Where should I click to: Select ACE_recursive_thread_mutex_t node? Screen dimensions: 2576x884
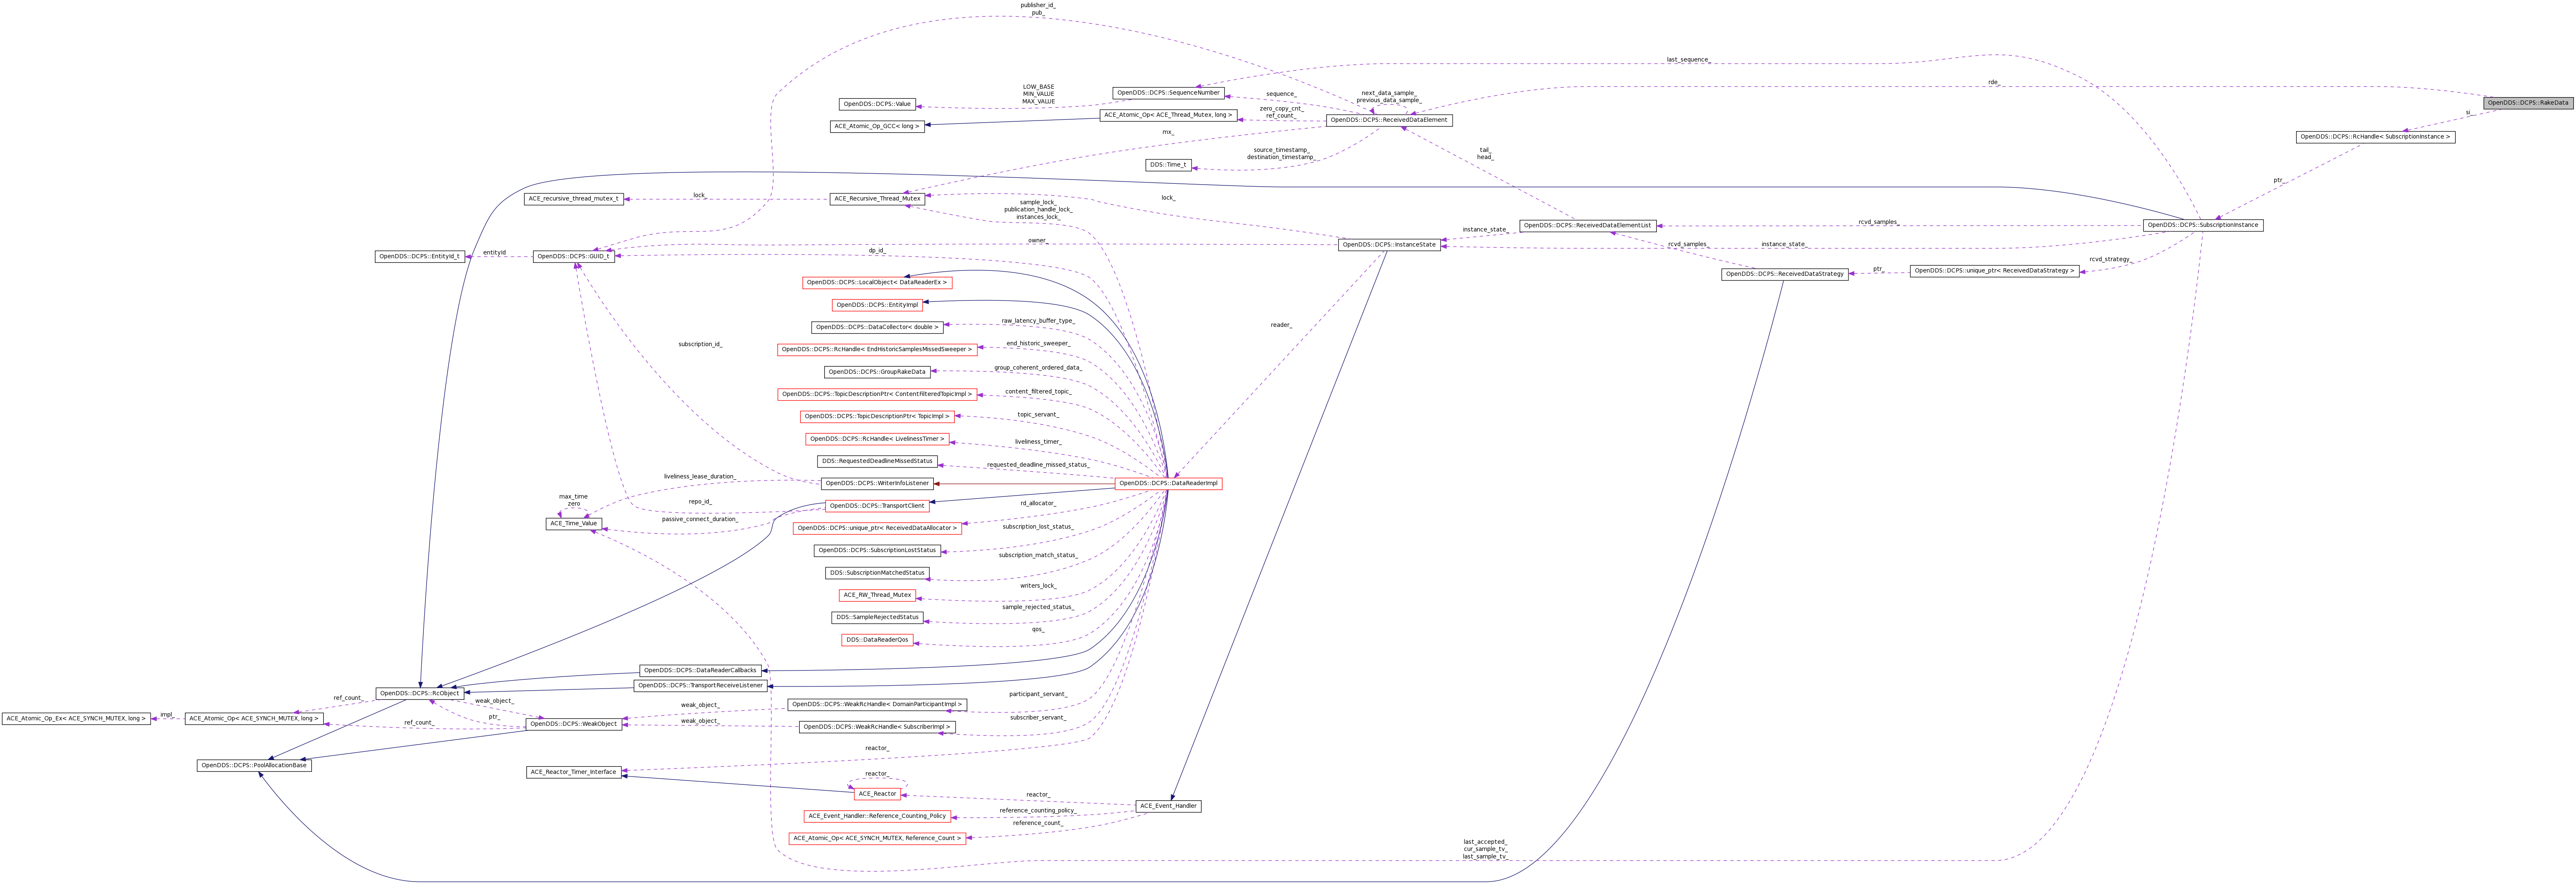click(574, 199)
